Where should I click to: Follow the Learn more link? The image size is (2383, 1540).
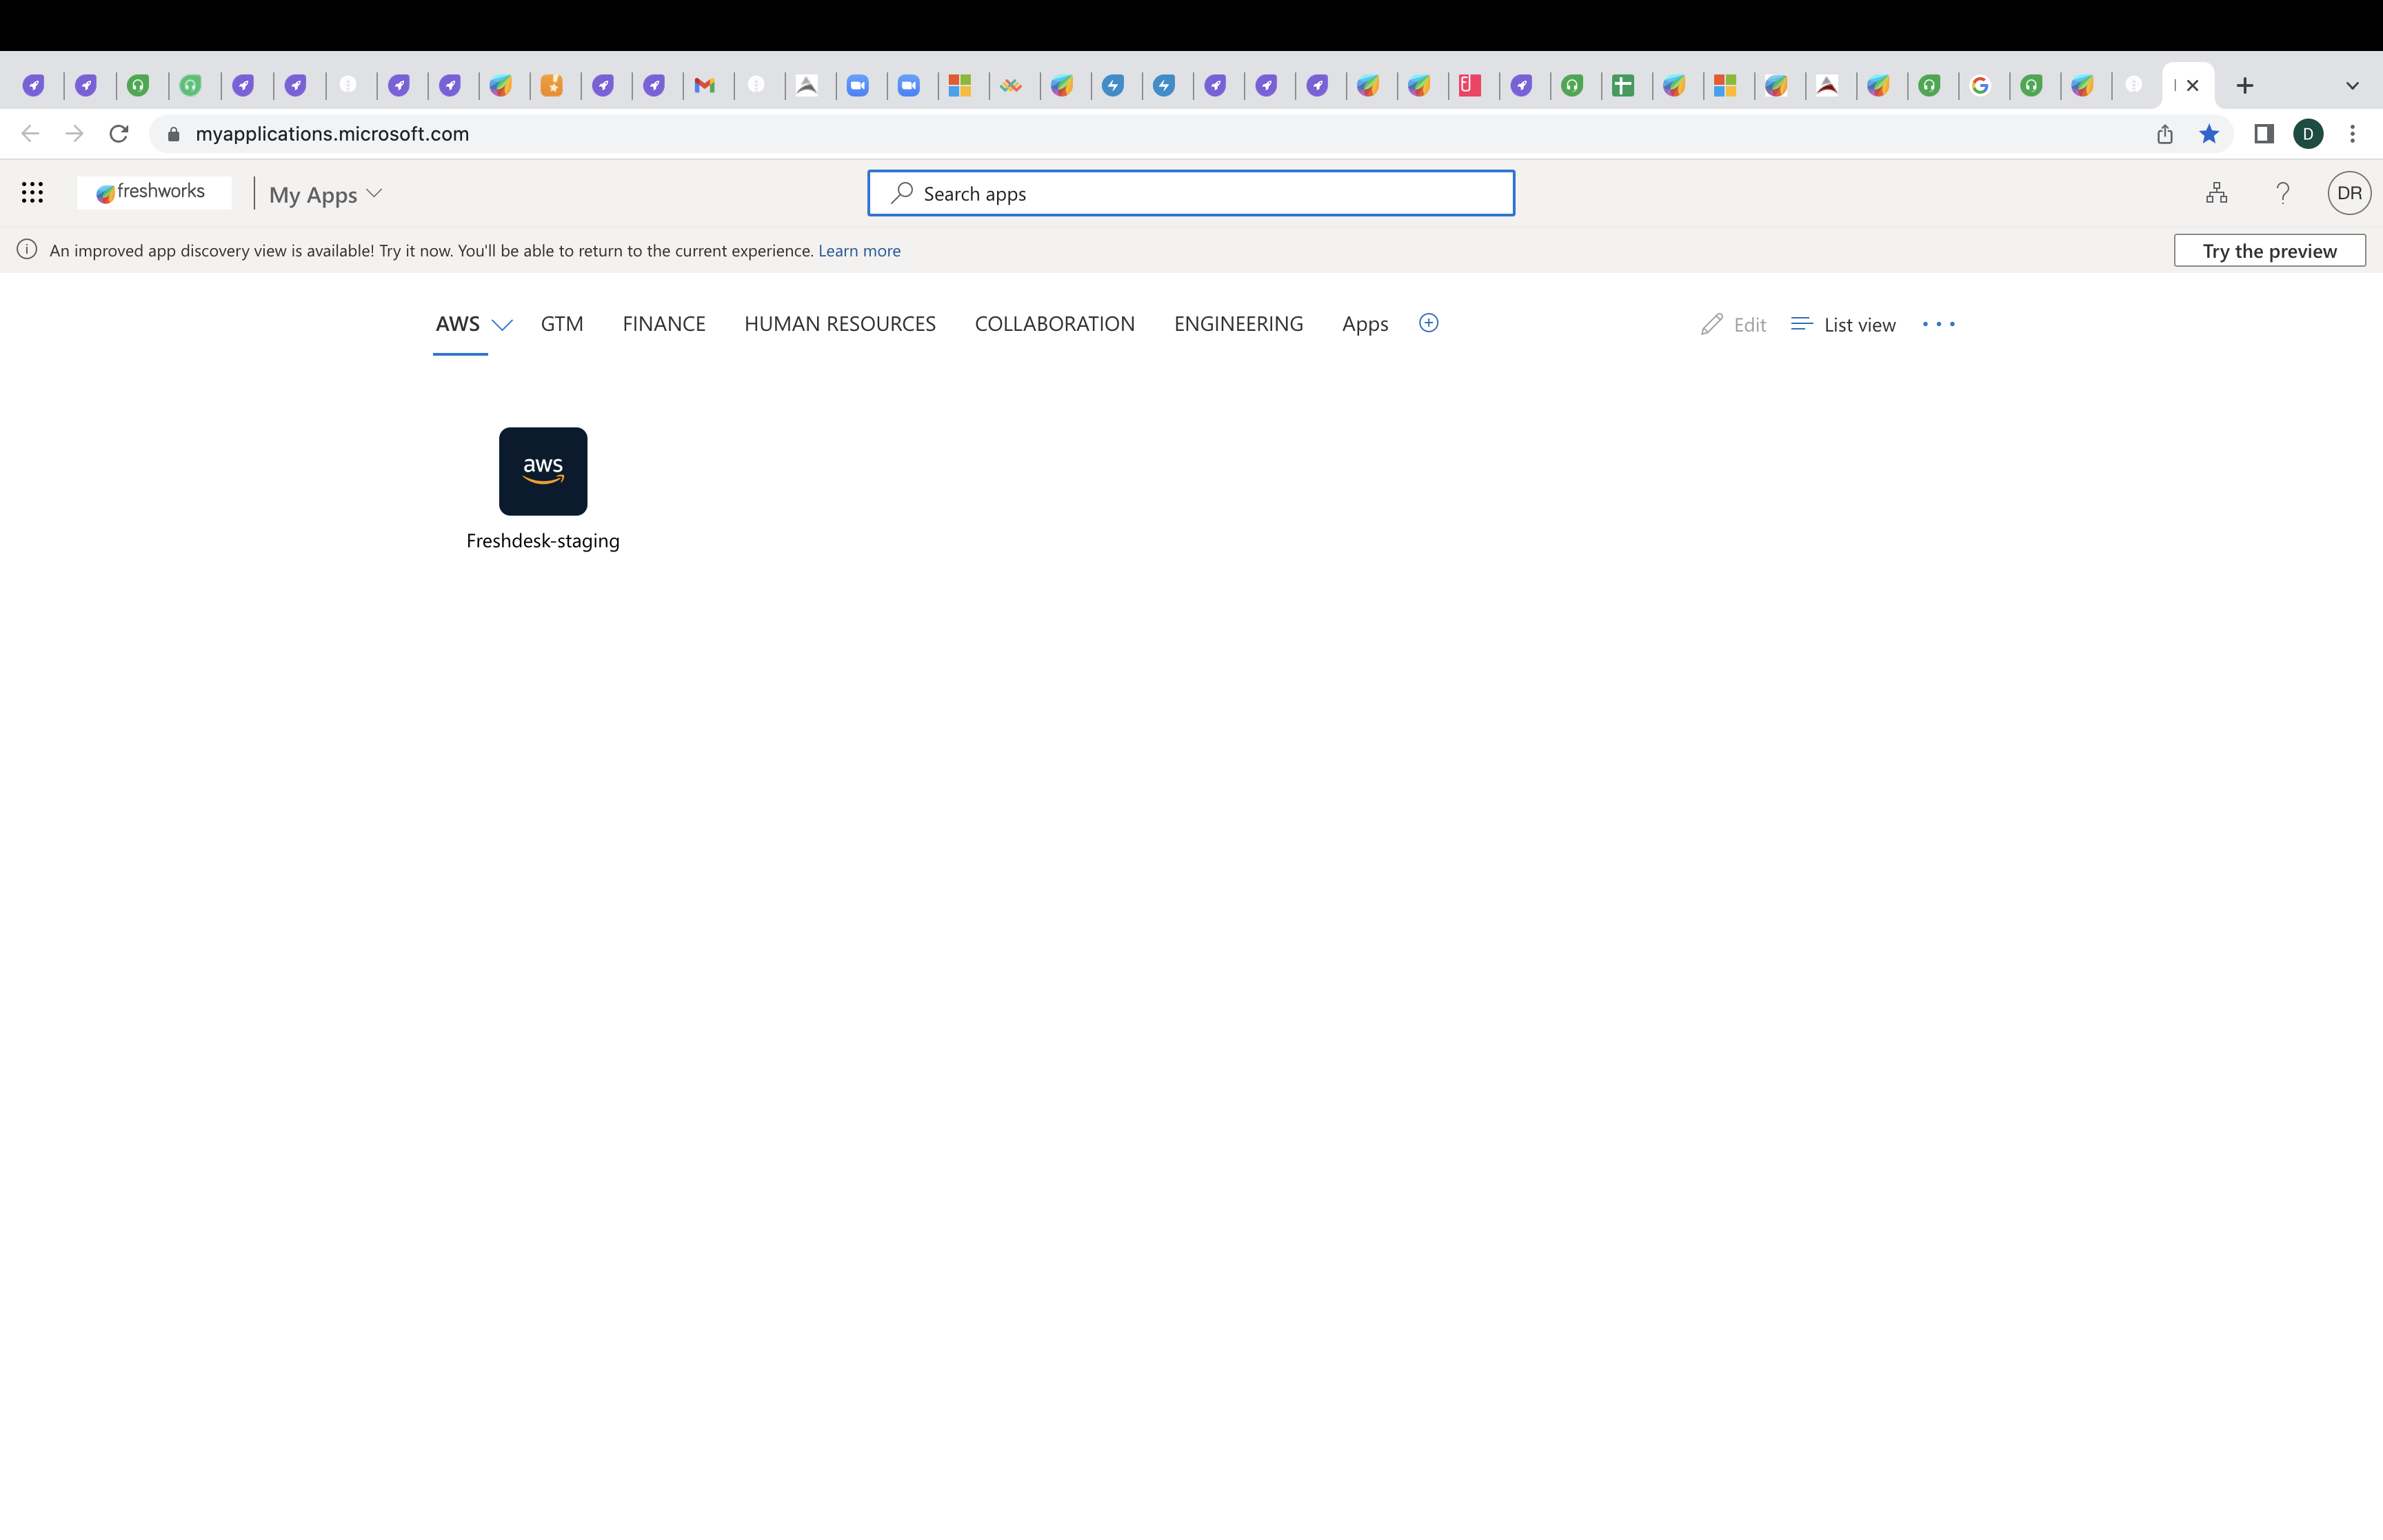coord(859,251)
